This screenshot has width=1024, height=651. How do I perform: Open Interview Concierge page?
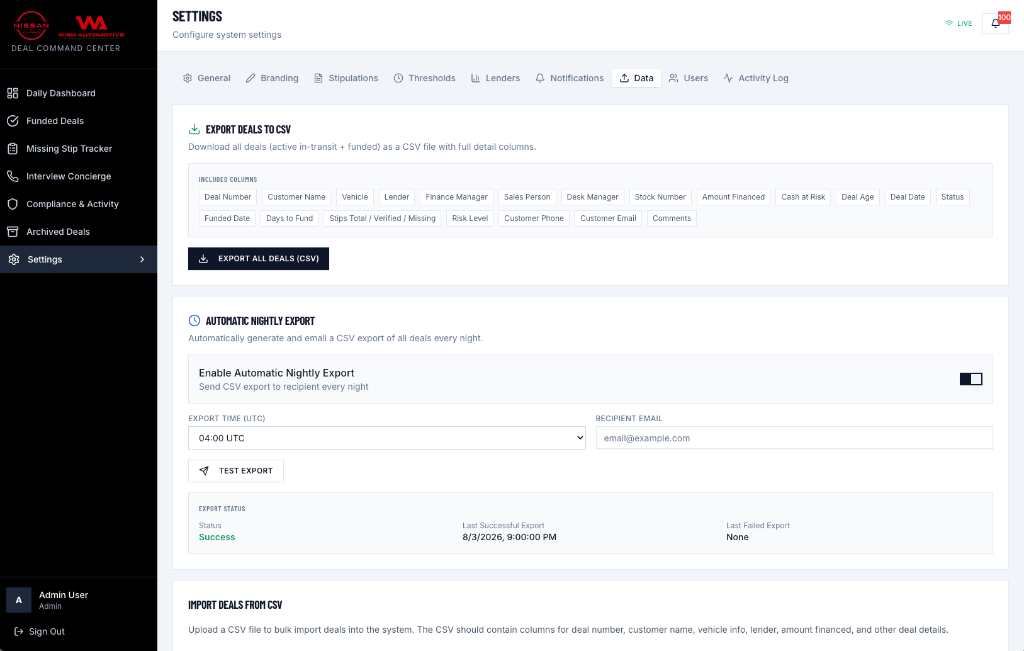[78, 176]
